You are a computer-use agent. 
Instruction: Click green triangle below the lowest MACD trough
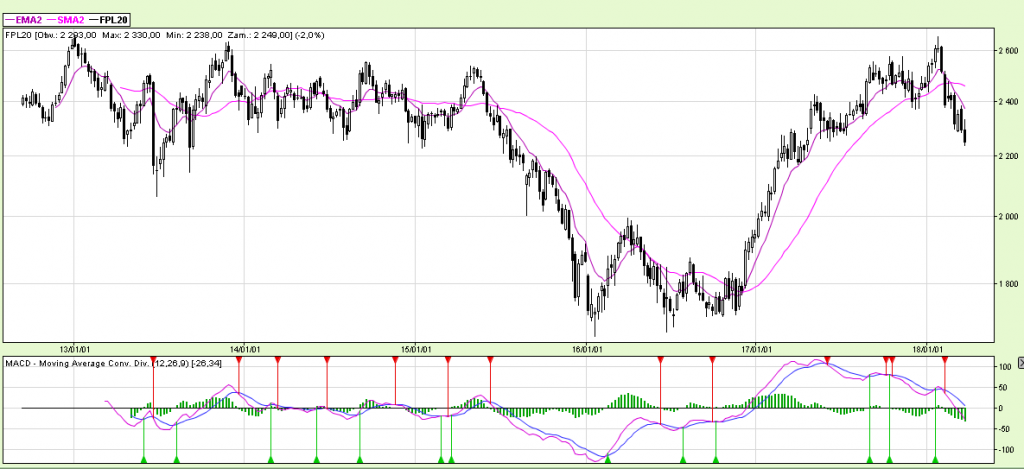(607, 459)
